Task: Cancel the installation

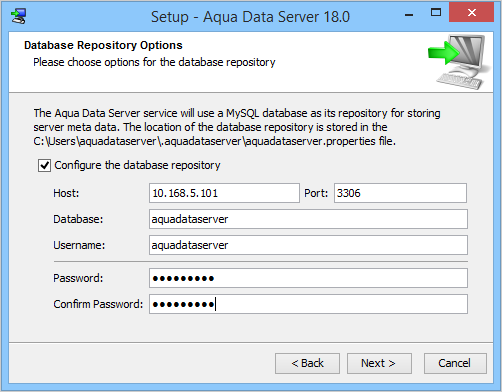Action: 455,363
